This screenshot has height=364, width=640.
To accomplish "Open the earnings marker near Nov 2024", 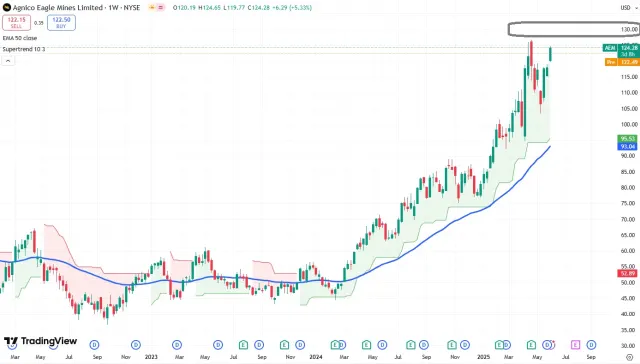I will pos(452,345).
